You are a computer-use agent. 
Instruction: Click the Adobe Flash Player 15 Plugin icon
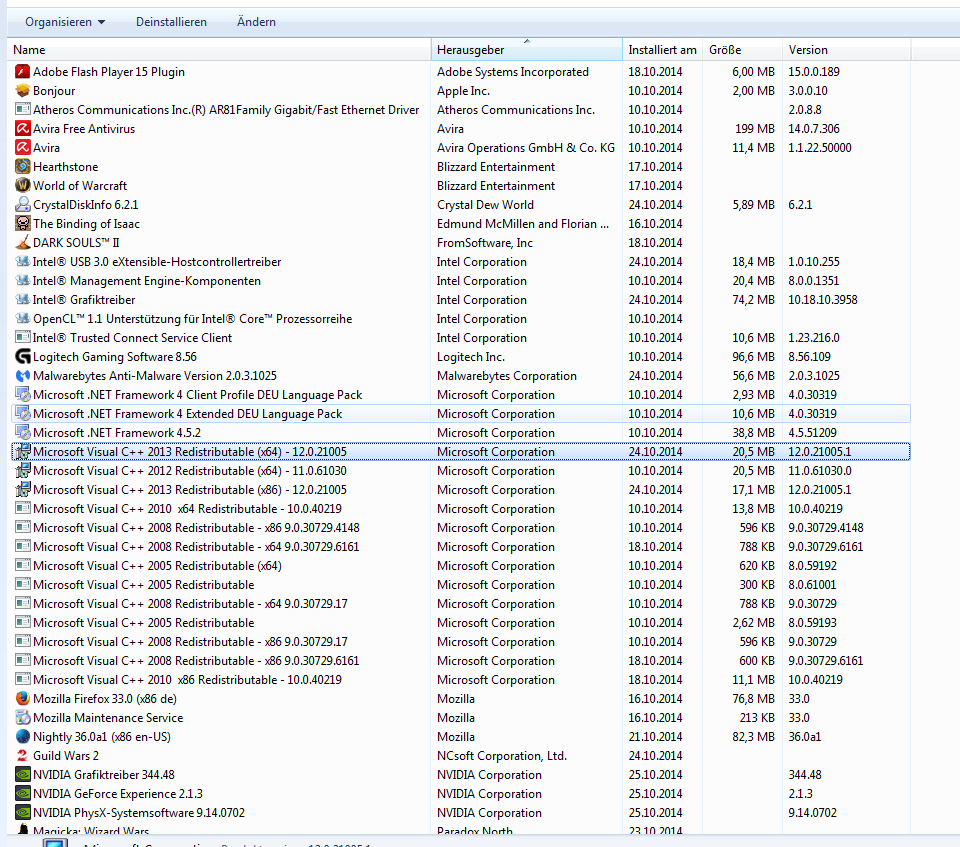click(23, 72)
